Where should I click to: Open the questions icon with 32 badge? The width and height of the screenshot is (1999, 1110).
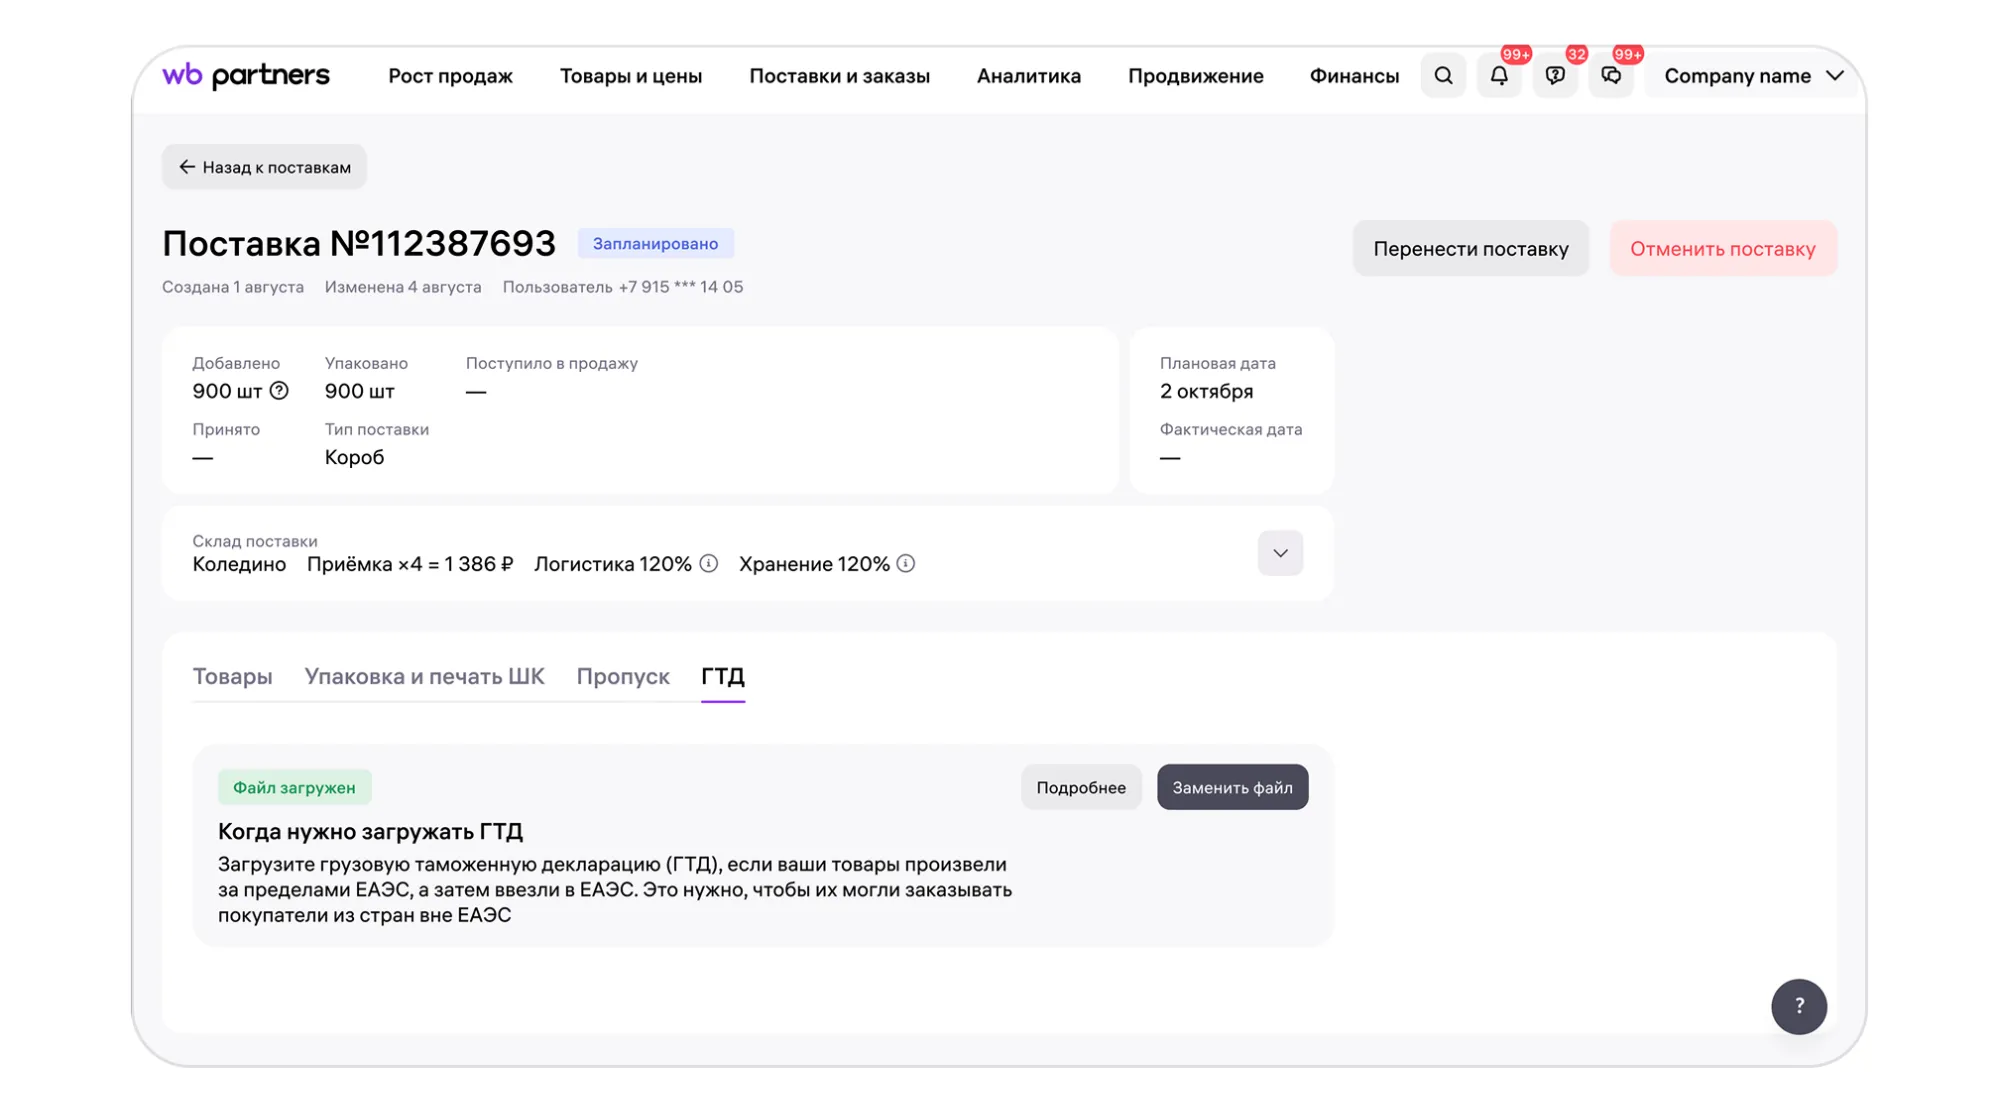pos(1554,76)
